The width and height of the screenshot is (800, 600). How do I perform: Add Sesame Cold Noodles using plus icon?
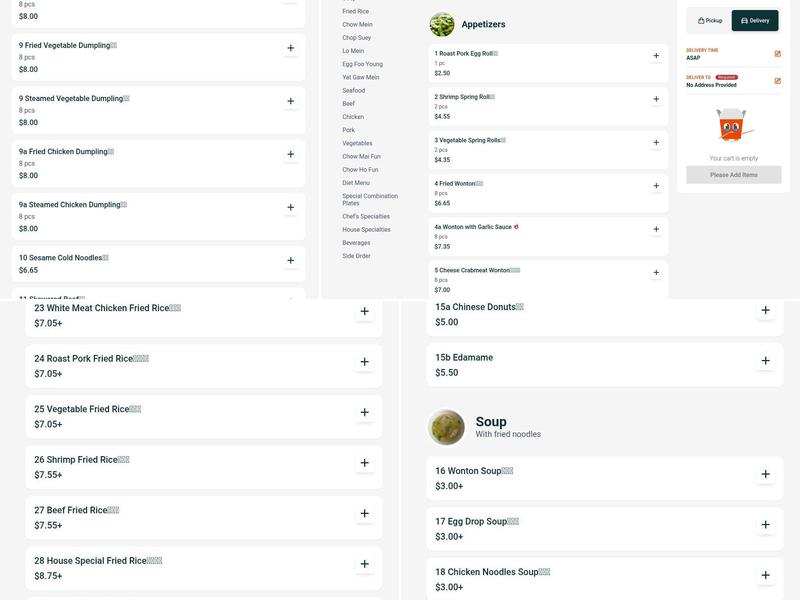point(291,260)
